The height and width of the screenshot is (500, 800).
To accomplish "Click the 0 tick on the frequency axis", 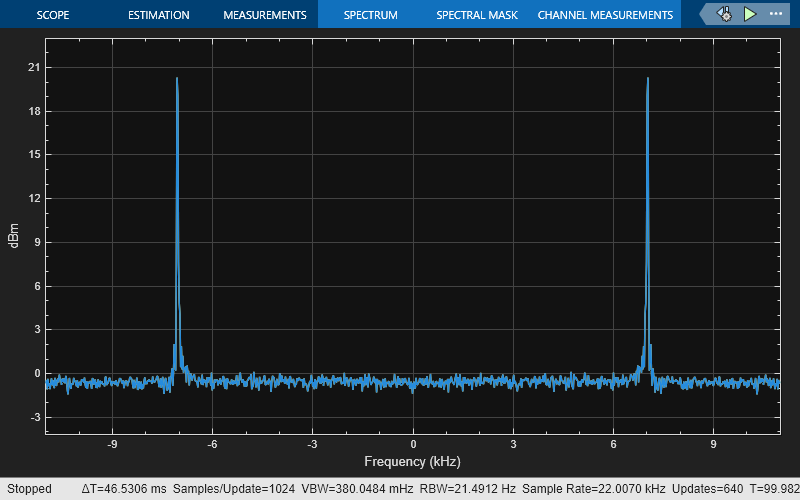I will coord(413,444).
